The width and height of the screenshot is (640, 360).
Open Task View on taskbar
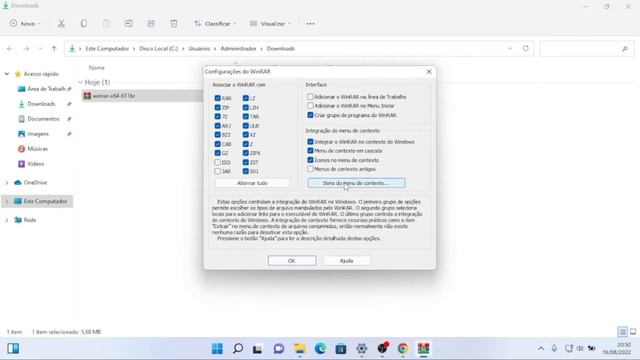pyautogui.click(x=257, y=349)
